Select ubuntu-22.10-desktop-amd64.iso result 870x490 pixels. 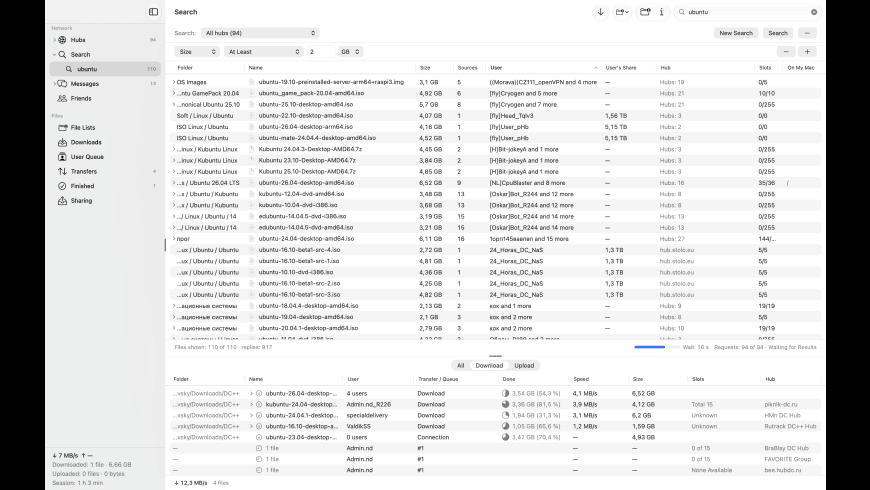[x=306, y=115]
